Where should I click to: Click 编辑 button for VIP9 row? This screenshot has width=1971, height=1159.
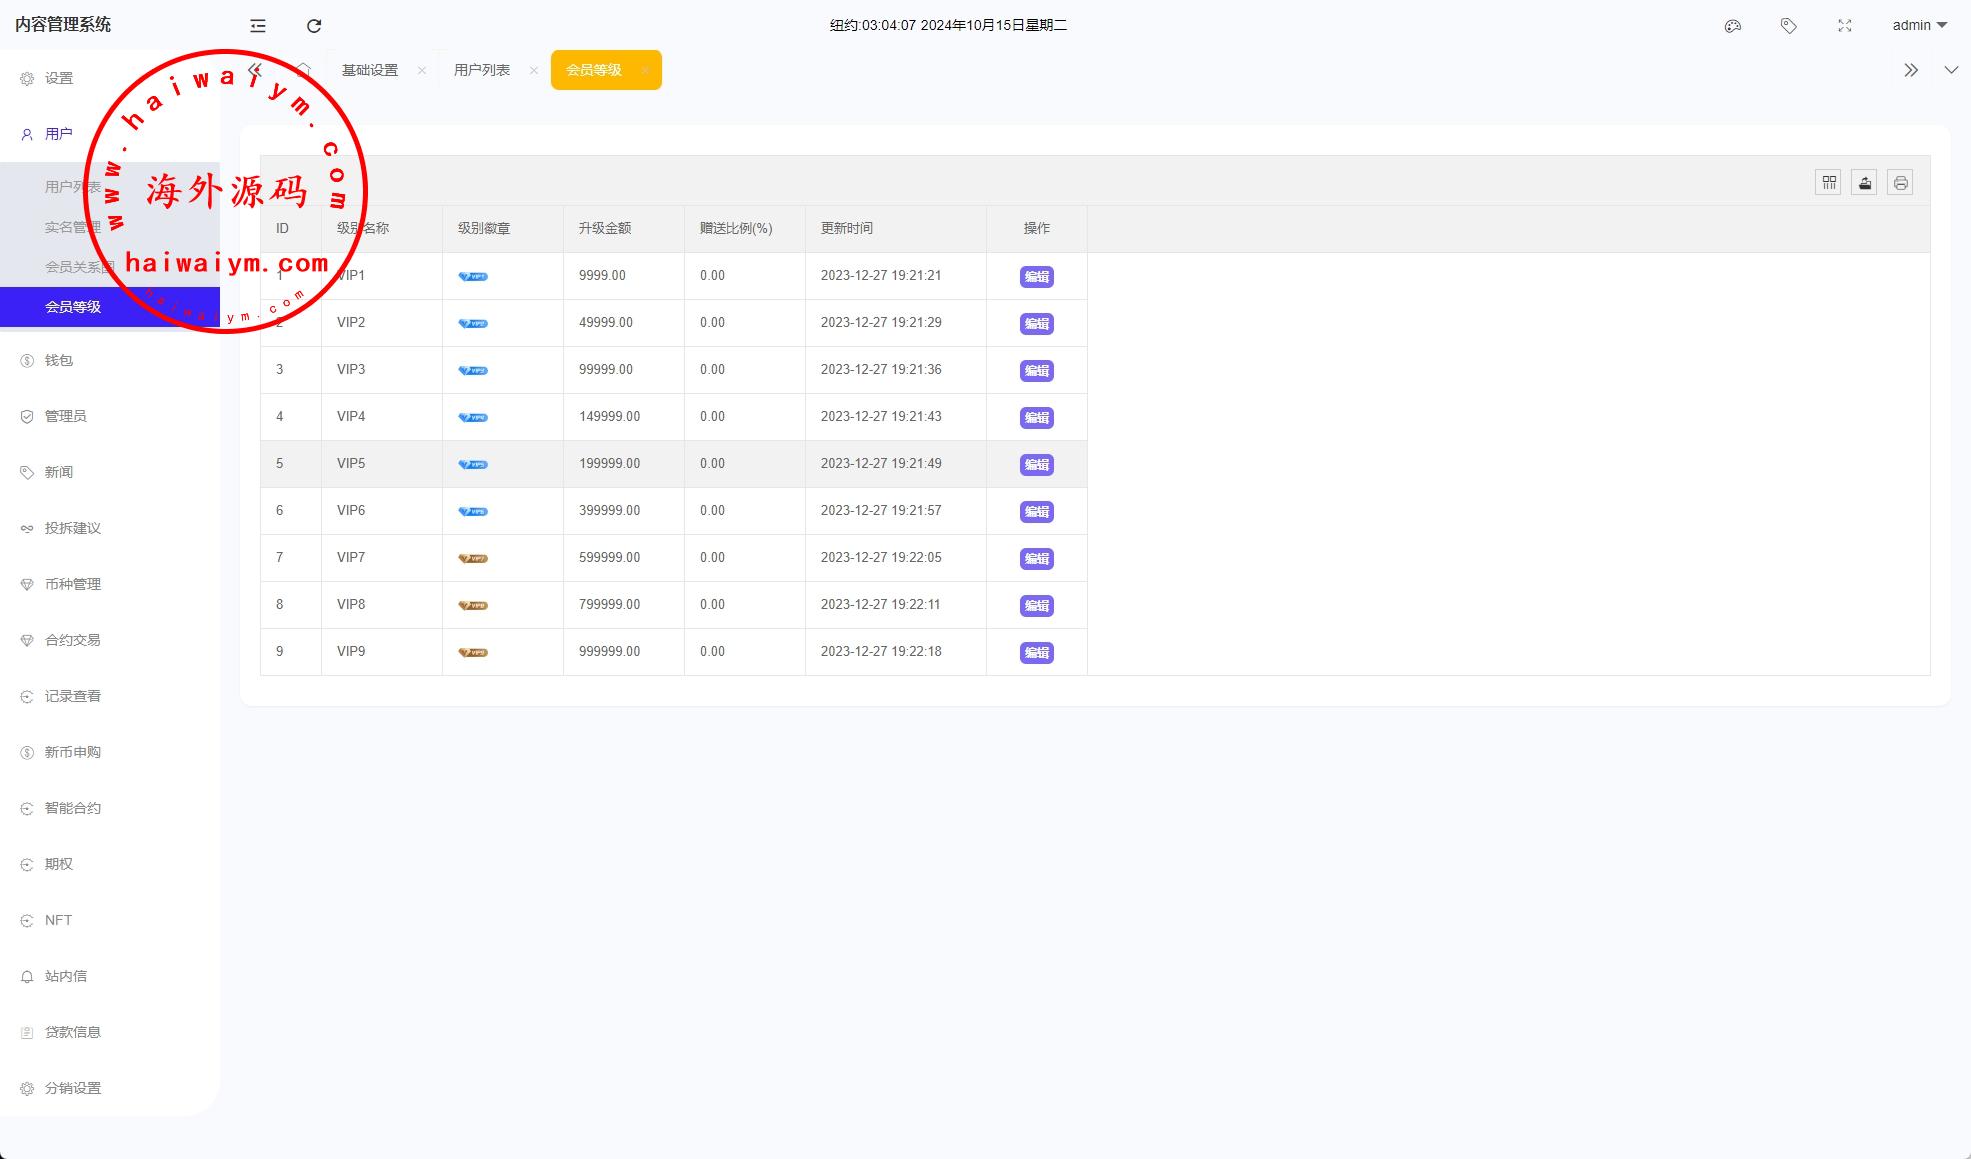tap(1036, 652)
